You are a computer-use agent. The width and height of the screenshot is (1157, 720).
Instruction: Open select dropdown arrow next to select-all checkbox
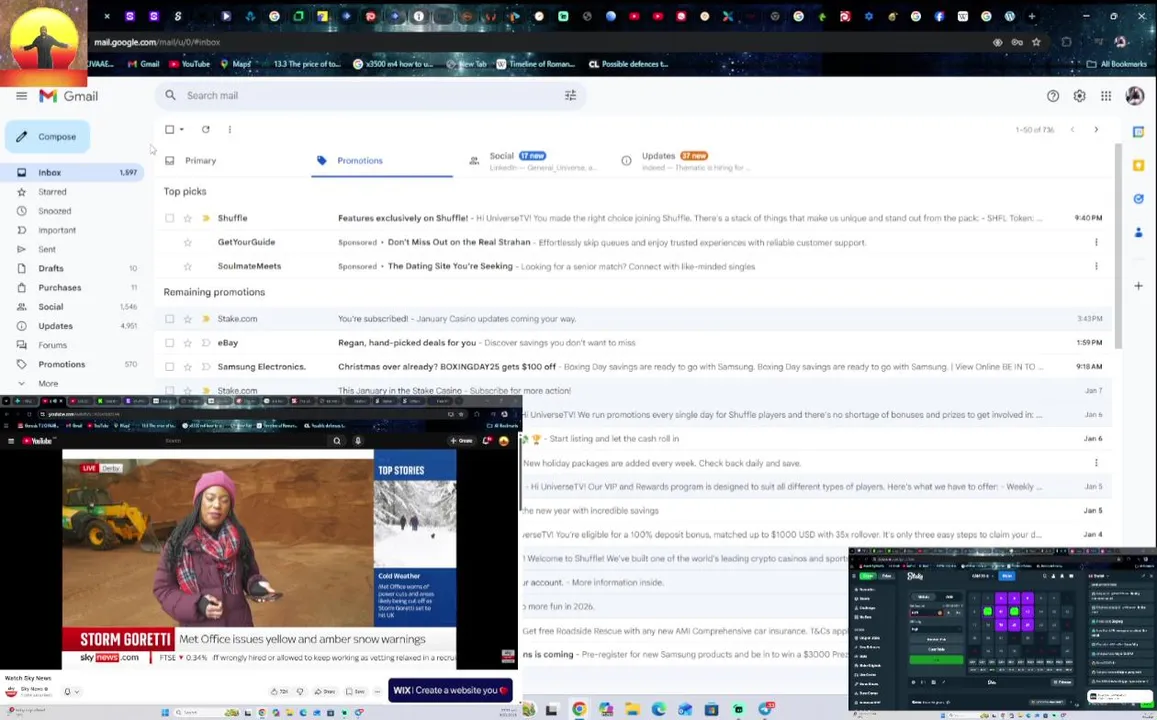click(x=182, y=129)
